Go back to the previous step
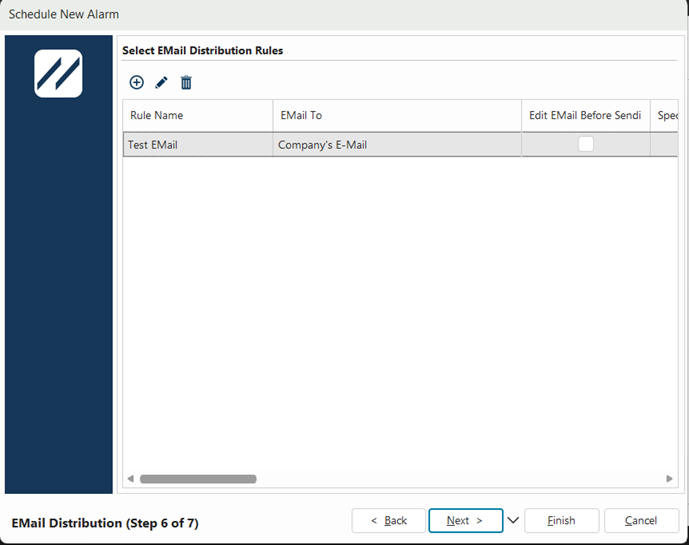This screenshot has height=545, width=689. click(389, 520)
